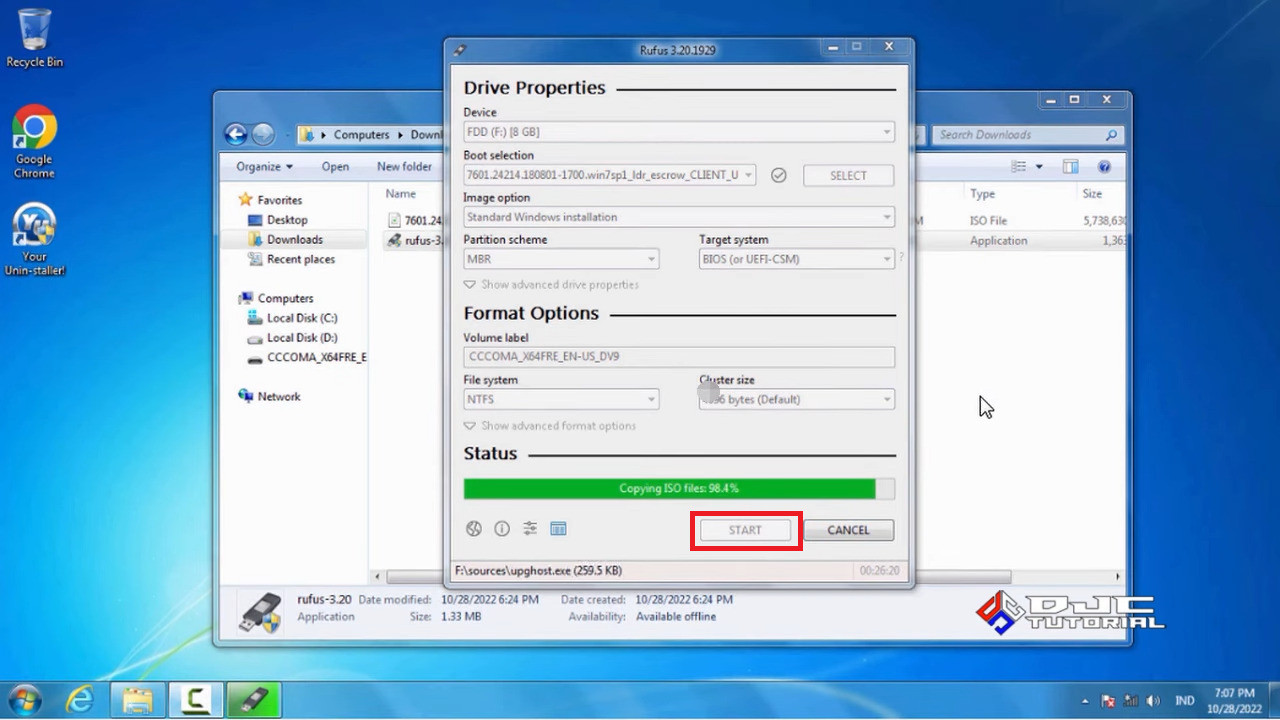
Task: Open Explorer help icon
Action: click(1105, 167)
